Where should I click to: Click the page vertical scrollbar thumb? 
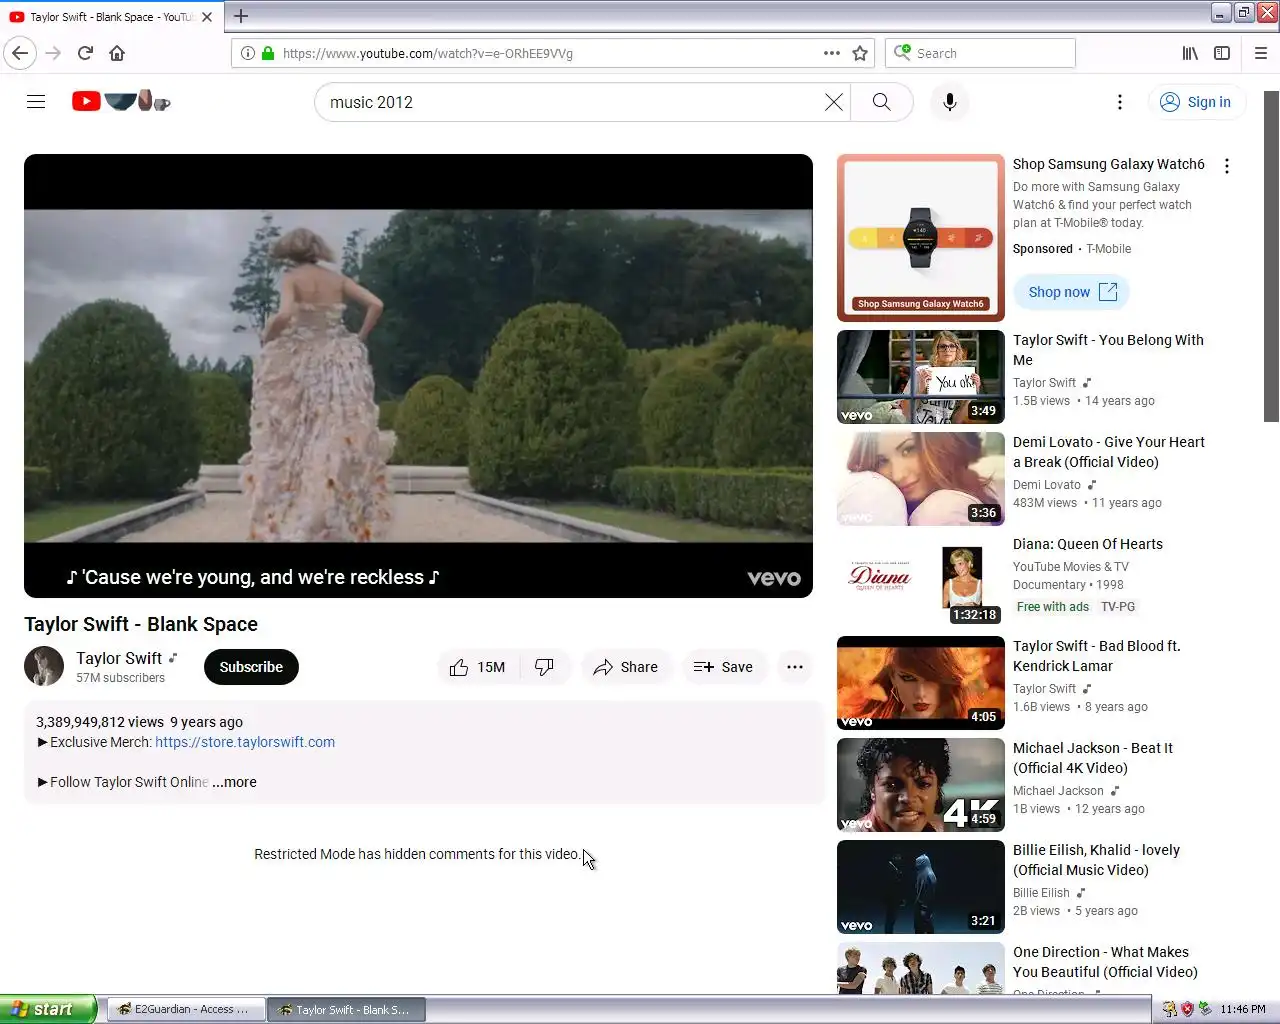(x=1271, y=256)
